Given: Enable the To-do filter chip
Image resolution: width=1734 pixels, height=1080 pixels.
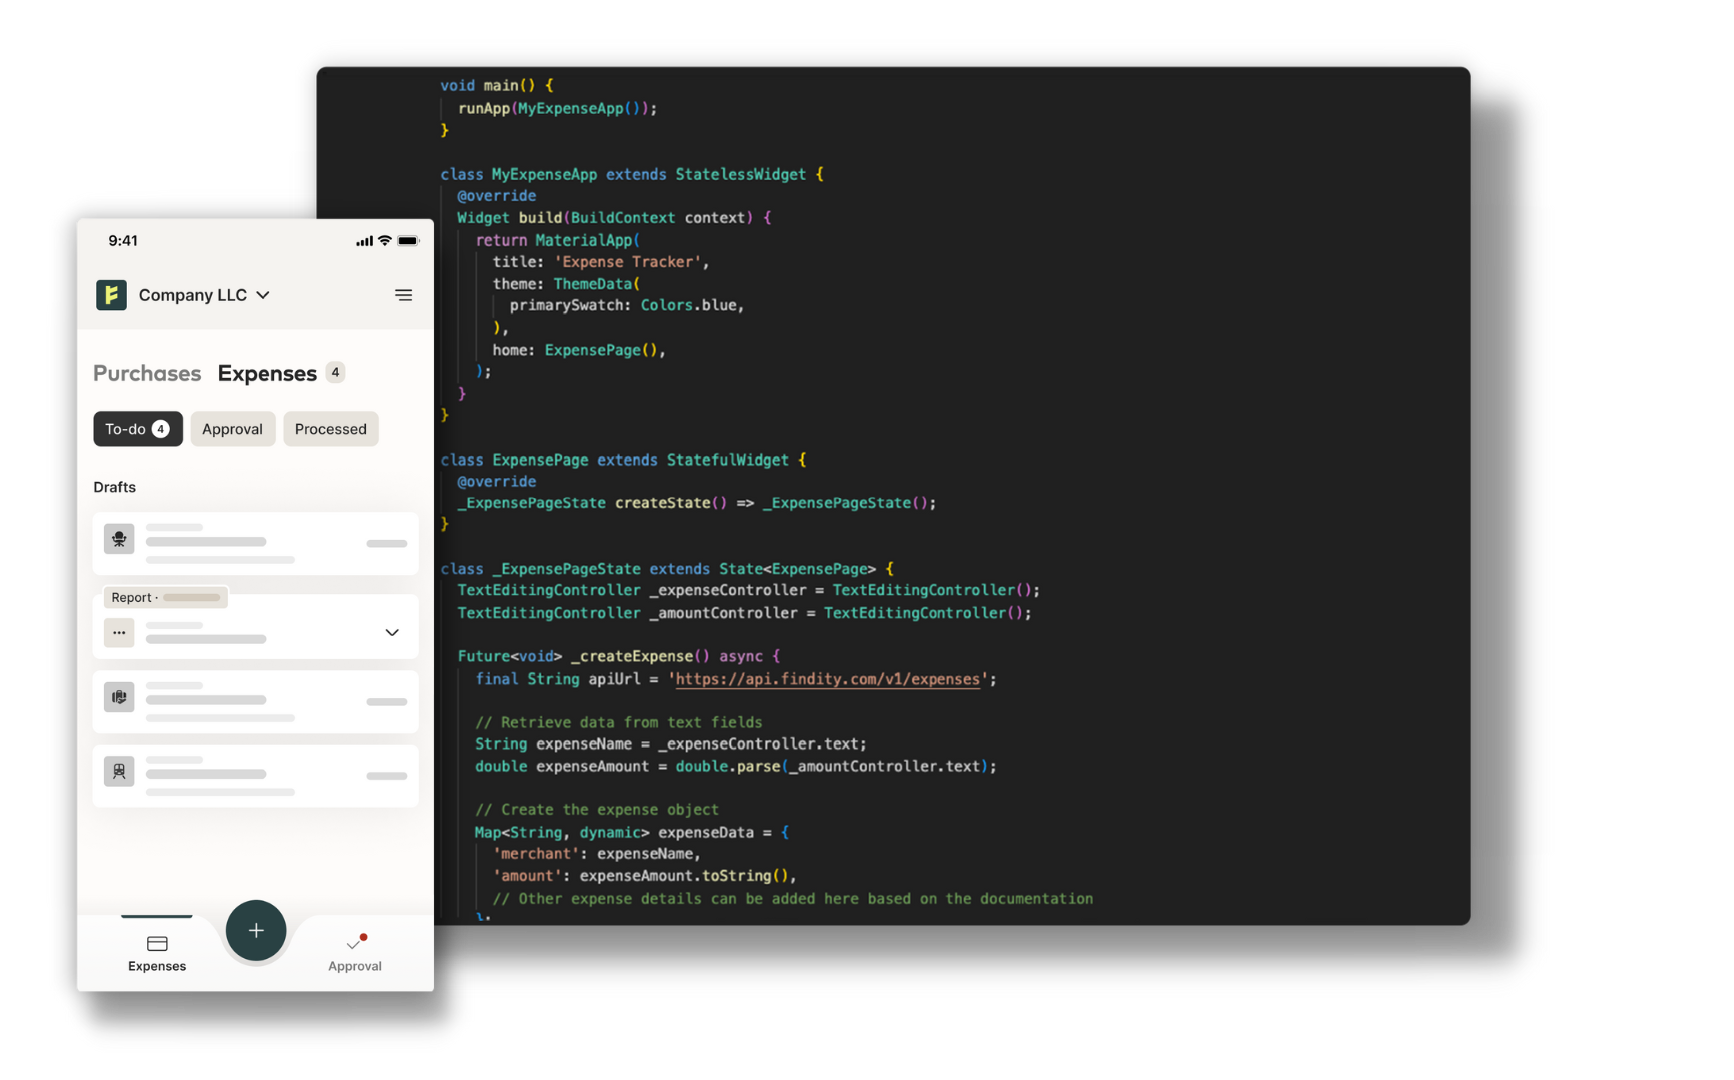Looking at the screenshot, I should (x=137, y=428).
